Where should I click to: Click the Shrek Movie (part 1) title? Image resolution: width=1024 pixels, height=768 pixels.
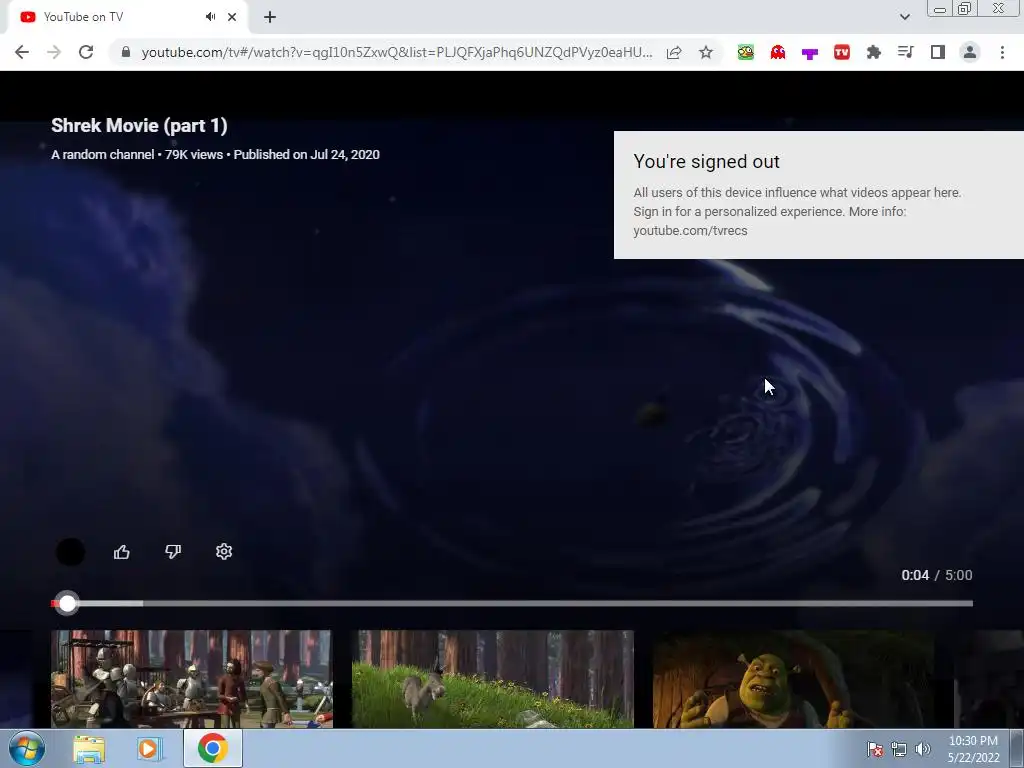coord(139,125)
